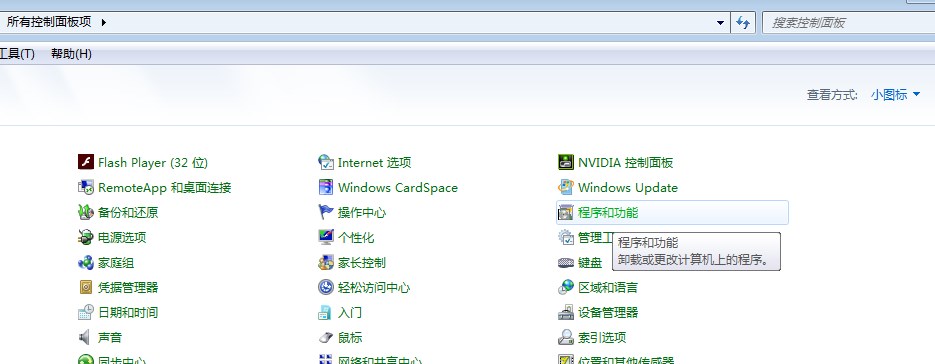Click the address bar refresh button

(x=742, y=23)
